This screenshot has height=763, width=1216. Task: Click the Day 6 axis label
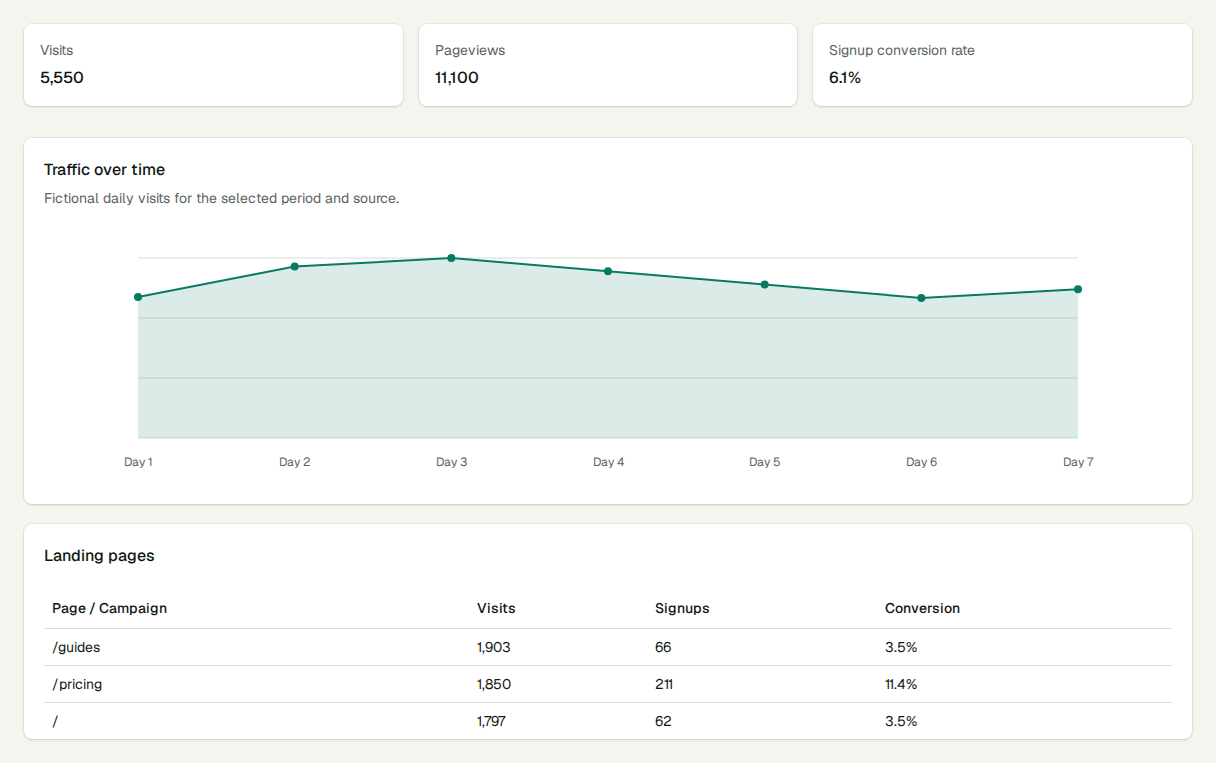tap(921, 462)
